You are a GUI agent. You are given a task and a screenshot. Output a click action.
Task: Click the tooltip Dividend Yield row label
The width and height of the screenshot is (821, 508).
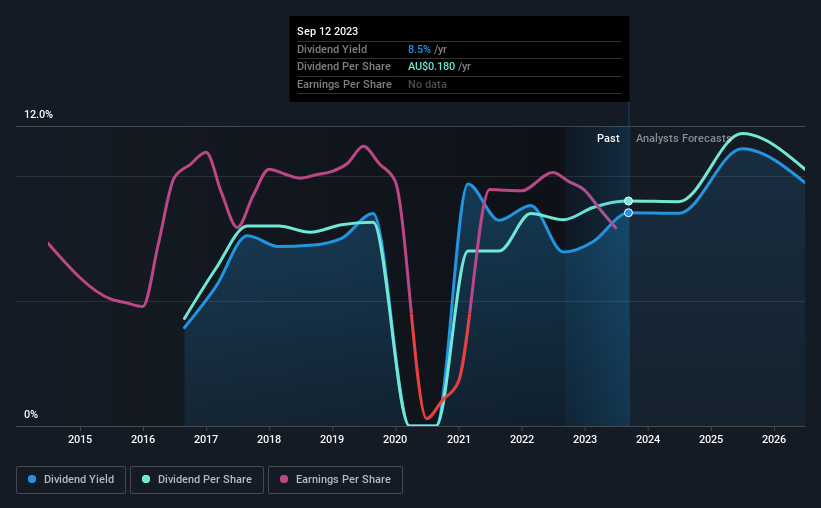332,49
